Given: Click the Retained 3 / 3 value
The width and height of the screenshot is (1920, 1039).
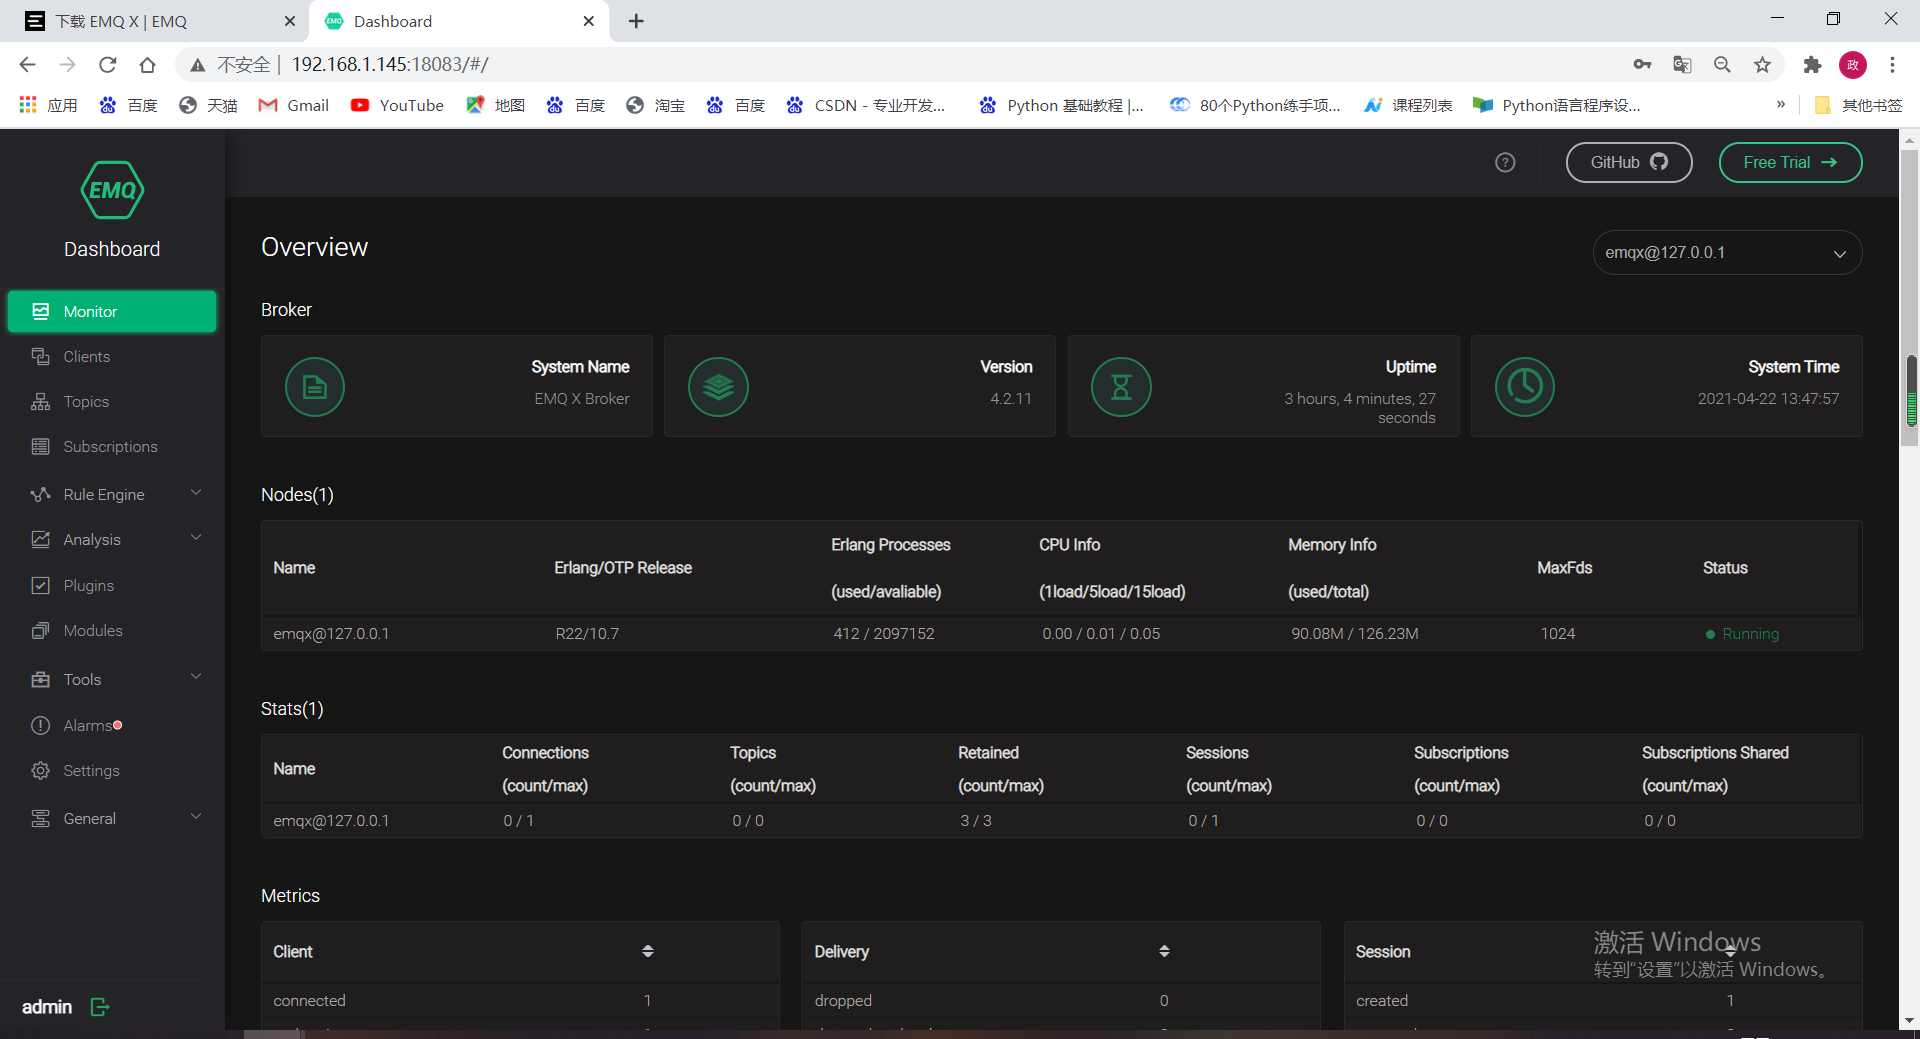Looking at the screenshot, I should pyautogui.click(x=976, y=821).
